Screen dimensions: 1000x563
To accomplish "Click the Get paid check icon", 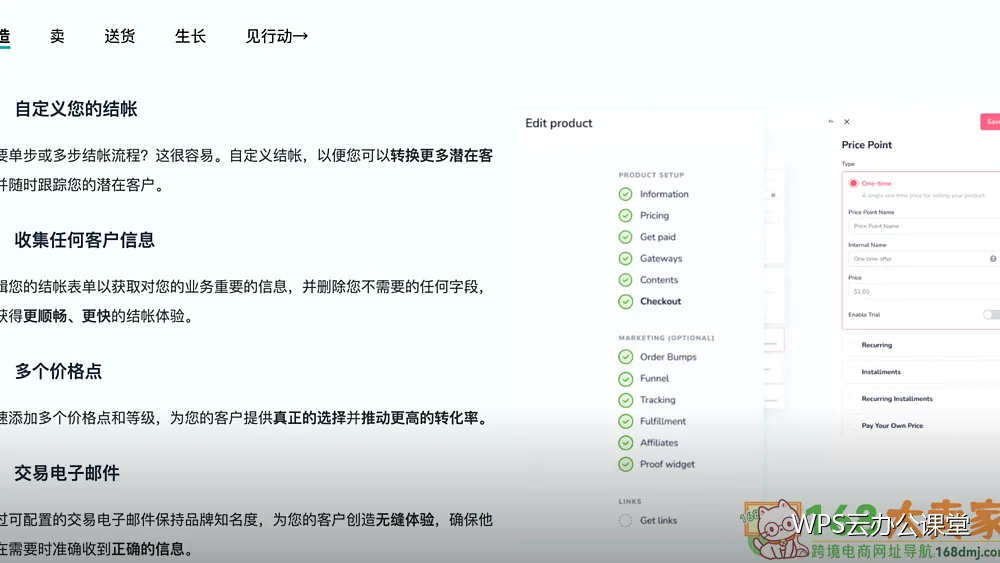I will (x=625, y=237).
